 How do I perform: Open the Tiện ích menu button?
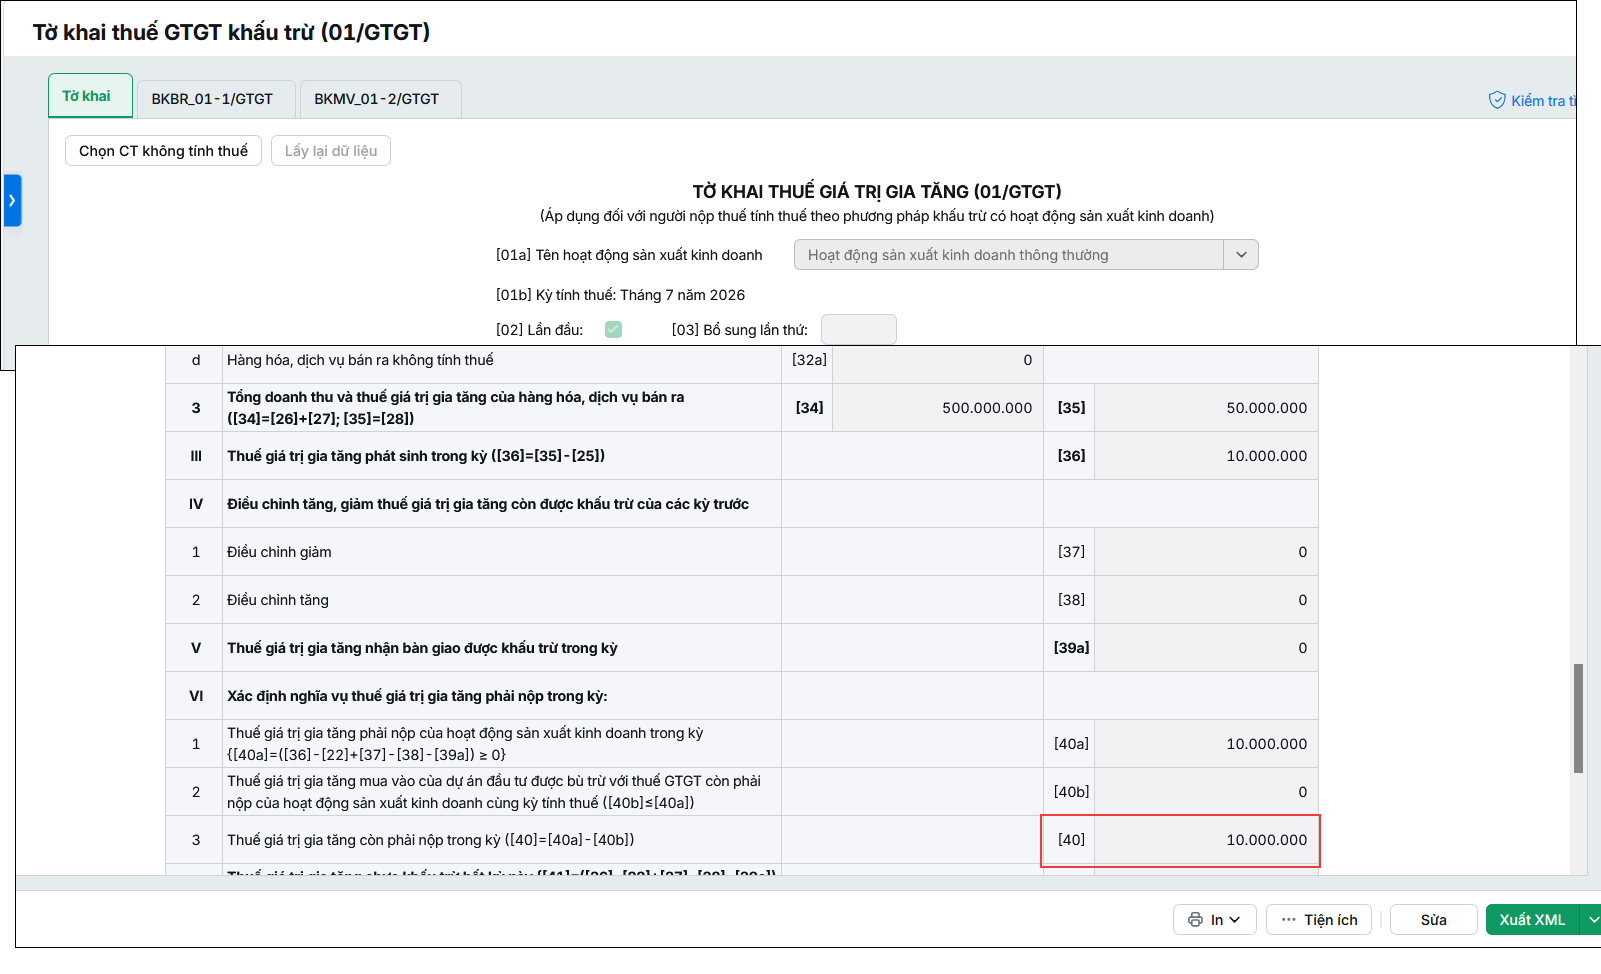point(1319,920)
